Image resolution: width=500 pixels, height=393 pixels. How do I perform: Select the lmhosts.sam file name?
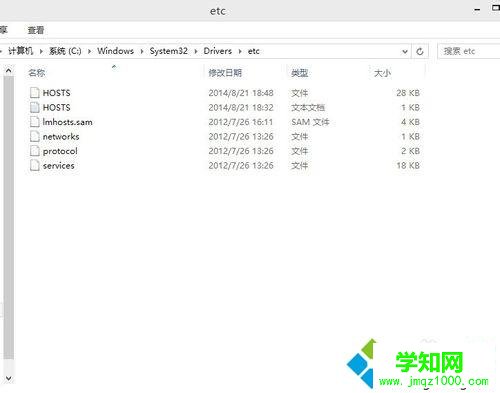tap(67, 122)
